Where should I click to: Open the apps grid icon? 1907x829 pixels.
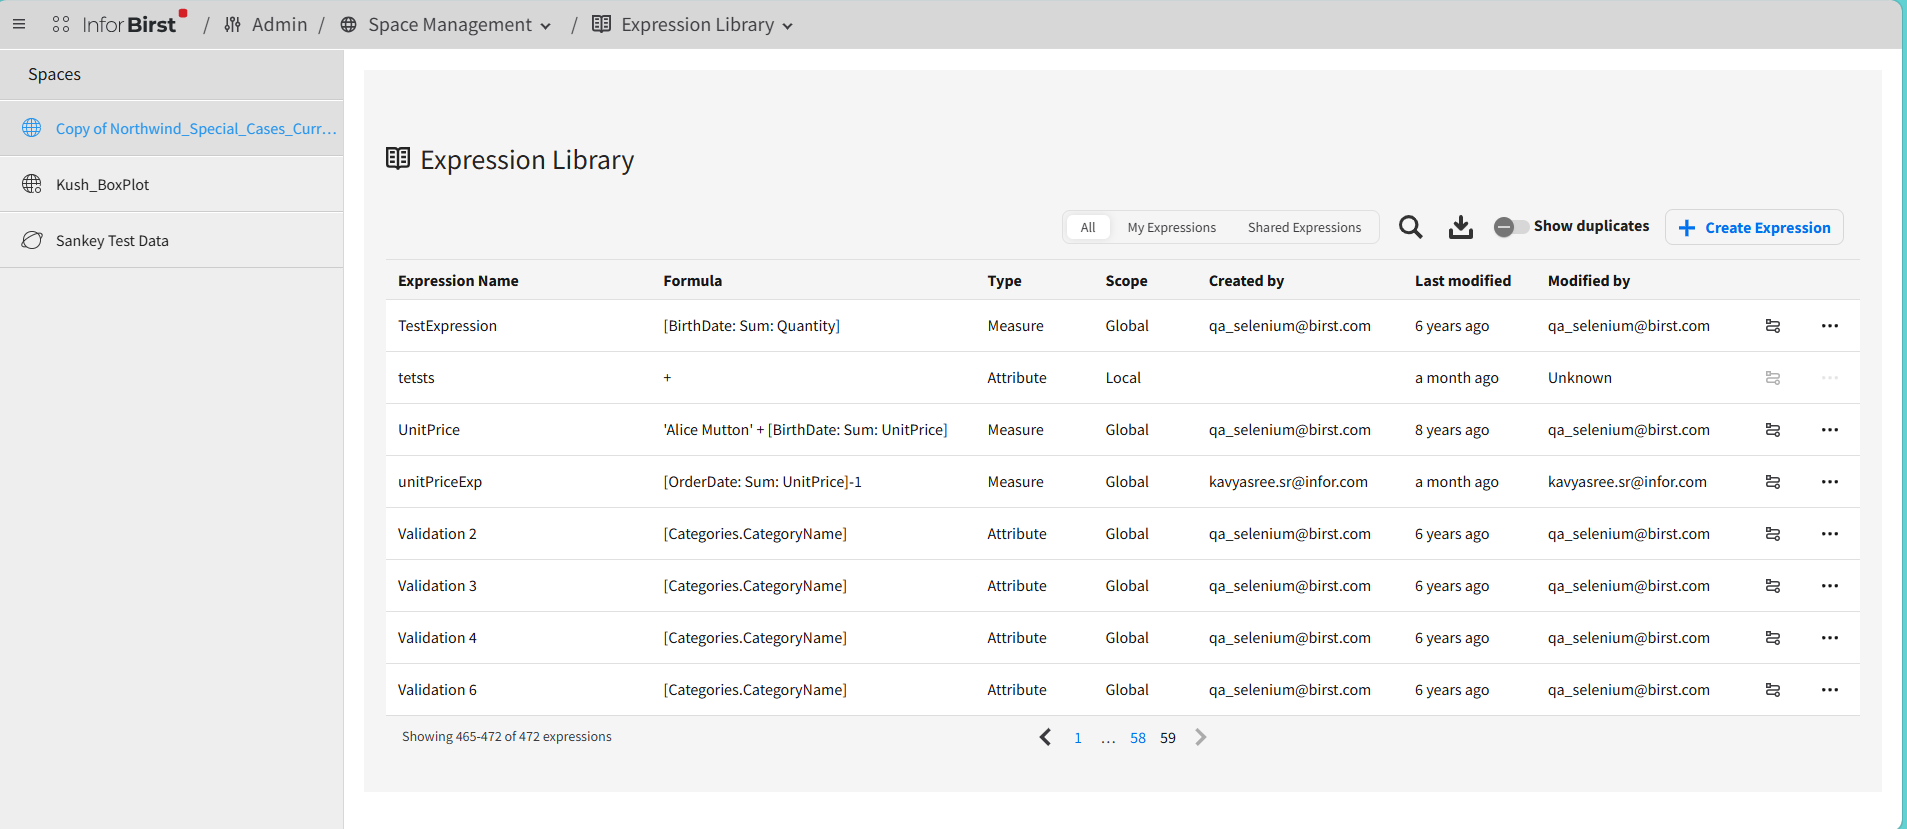61,24
